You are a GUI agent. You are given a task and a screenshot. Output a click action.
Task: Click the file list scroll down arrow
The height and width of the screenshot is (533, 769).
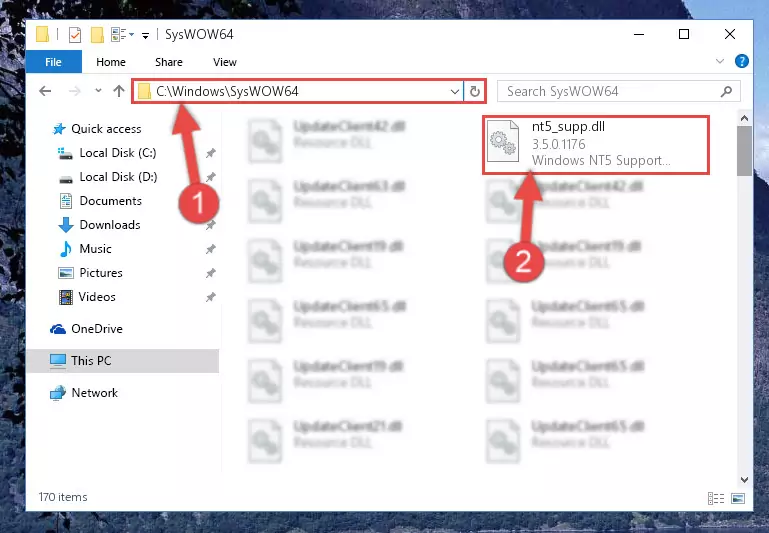pos(744,480)
